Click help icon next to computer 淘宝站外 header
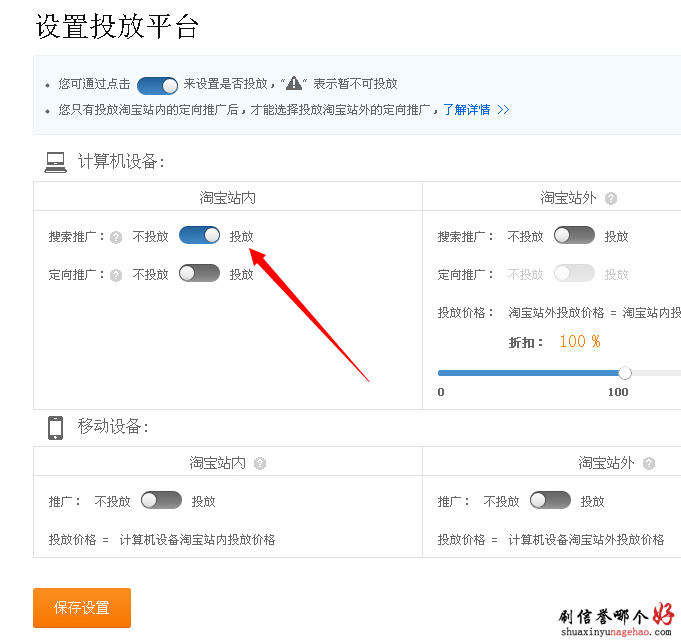This screenshot has height=642, width=681. [611, 198]
